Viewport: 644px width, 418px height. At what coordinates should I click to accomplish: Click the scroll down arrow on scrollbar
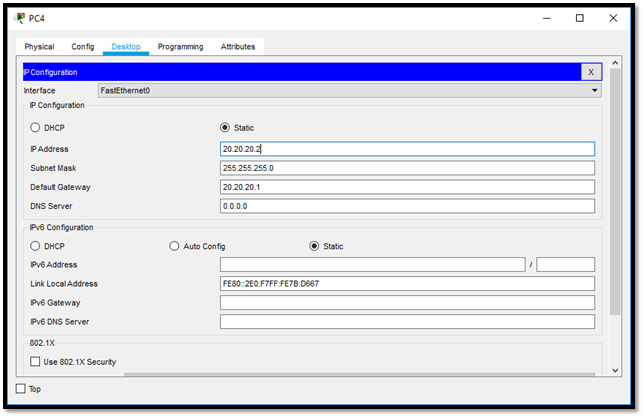tap(614, 370)
